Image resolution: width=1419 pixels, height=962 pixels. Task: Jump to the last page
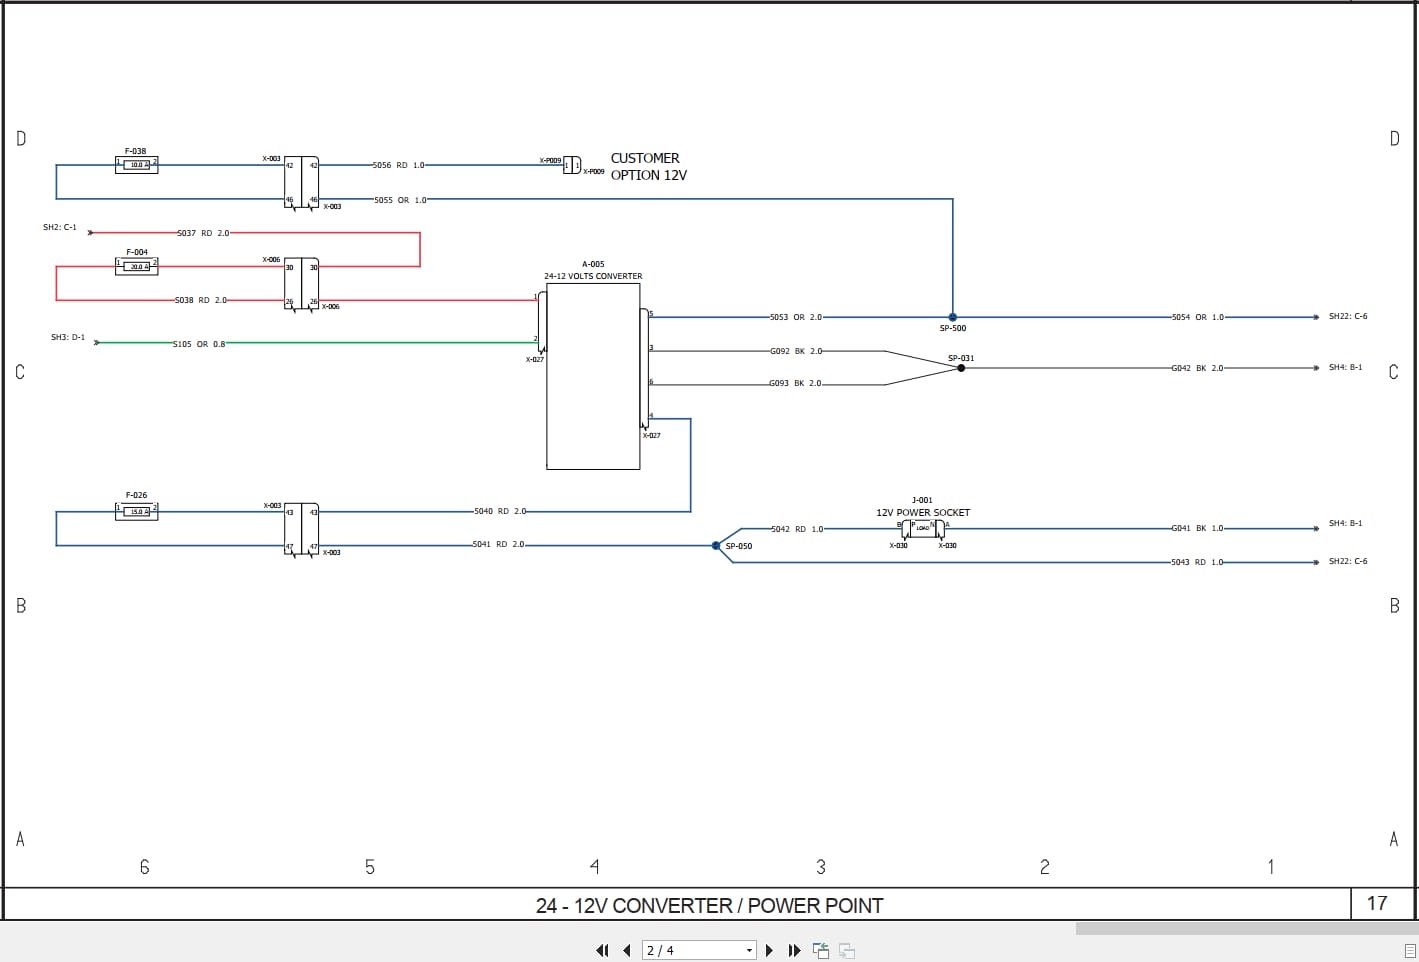(x=794, y=950)
